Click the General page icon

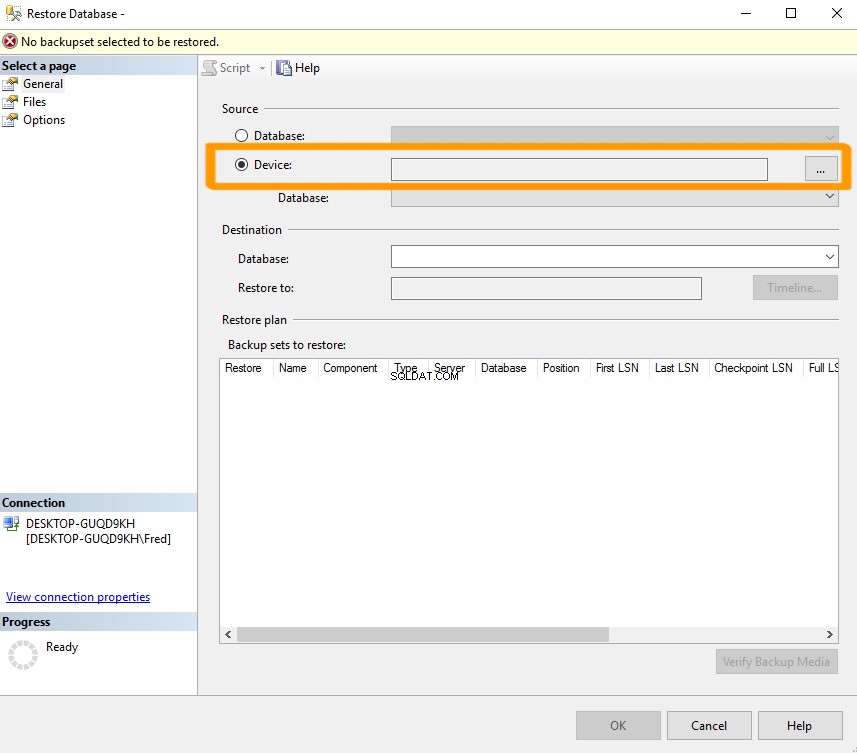click(10, 84)
